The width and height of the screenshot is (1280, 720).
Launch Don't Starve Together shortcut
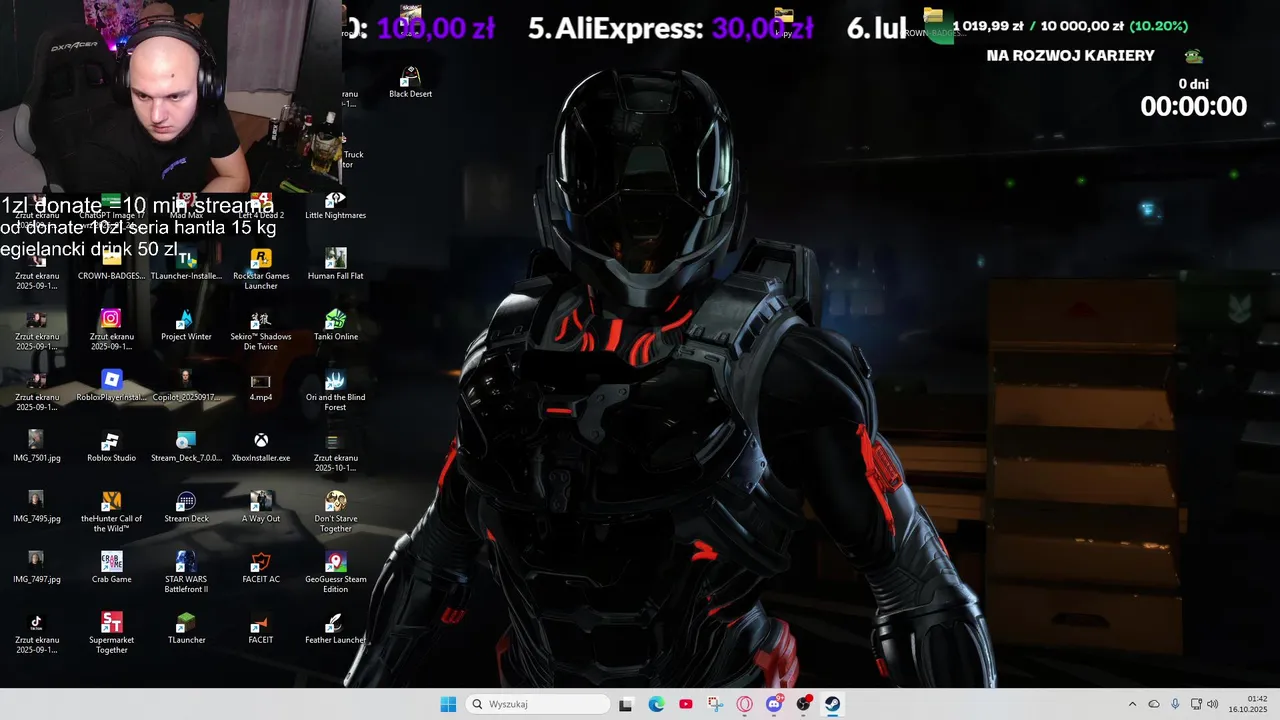[x=335, y=513]
